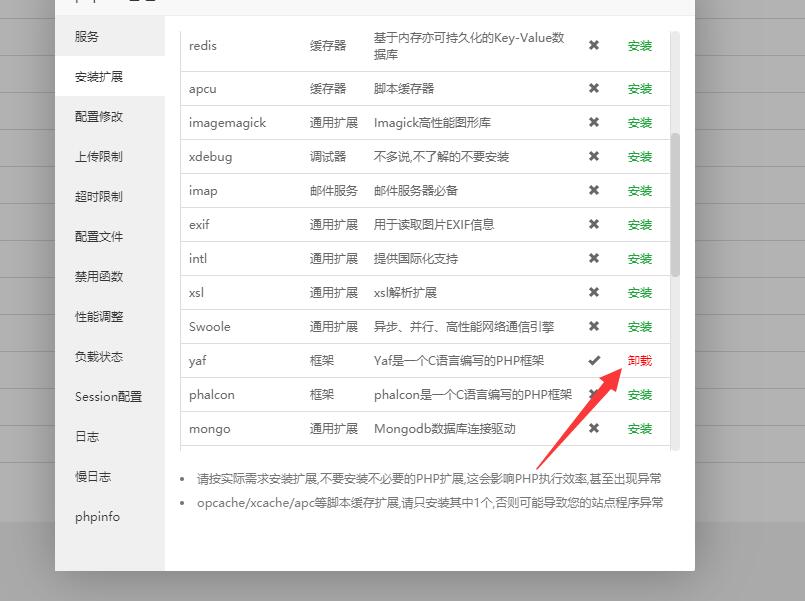This screenshot has height=601, width=805.
Task: Install the Swoole extension
Action: point(640,327)
